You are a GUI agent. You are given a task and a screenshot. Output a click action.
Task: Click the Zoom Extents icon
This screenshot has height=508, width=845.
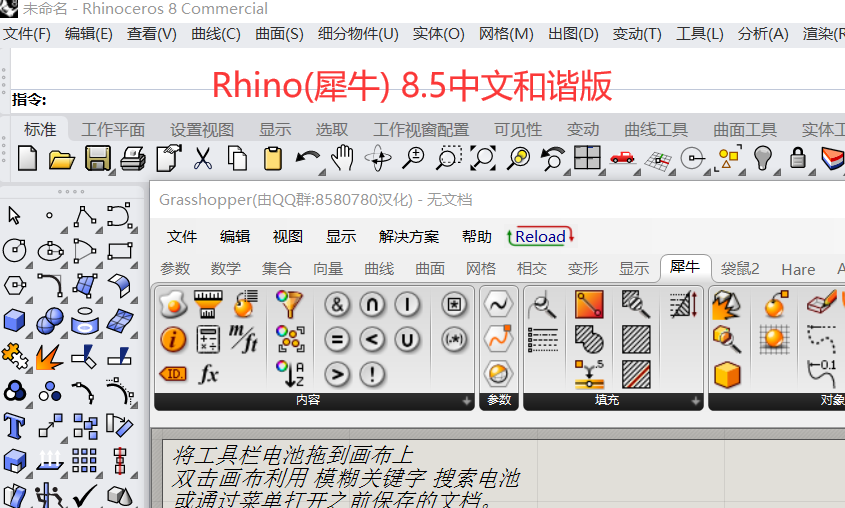pyautogui.click(x=483, y=159)
